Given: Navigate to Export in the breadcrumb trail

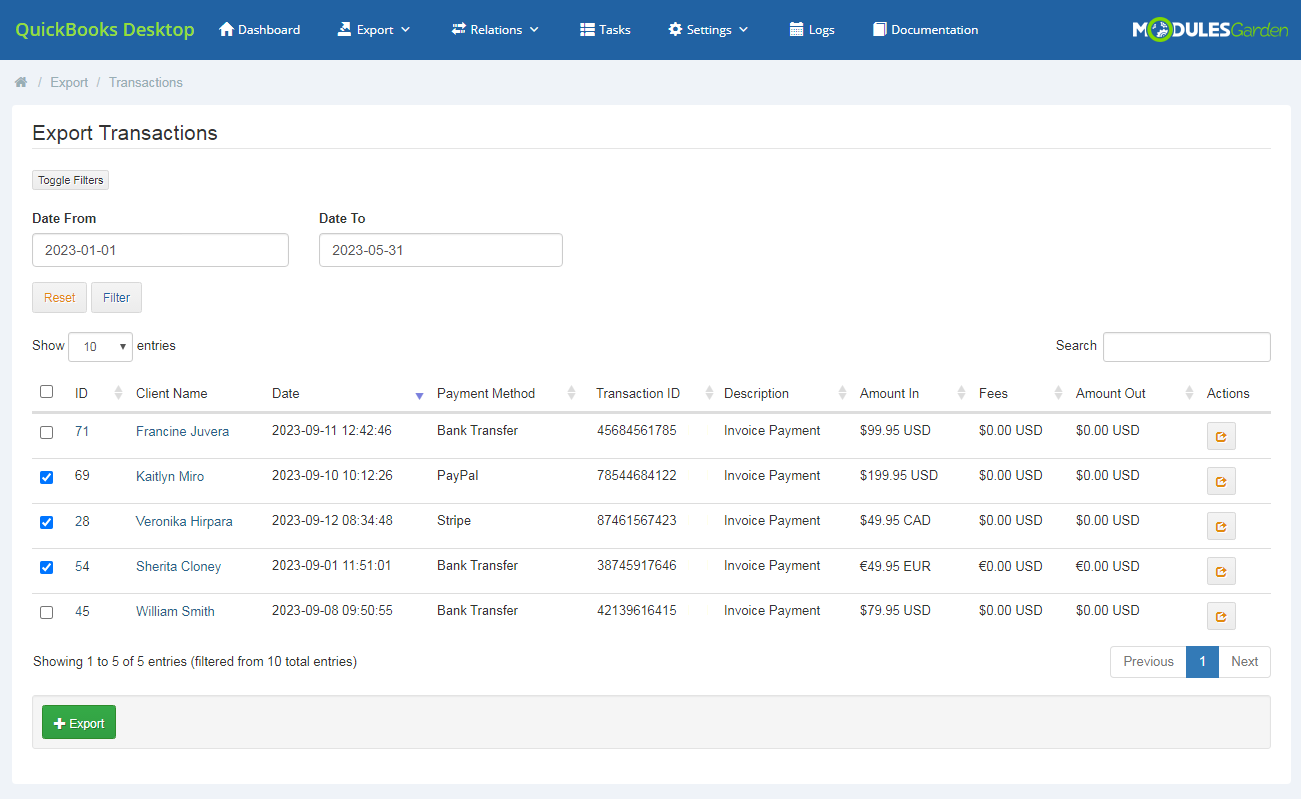Looking at the screenshot, I should tap(68, 82).
